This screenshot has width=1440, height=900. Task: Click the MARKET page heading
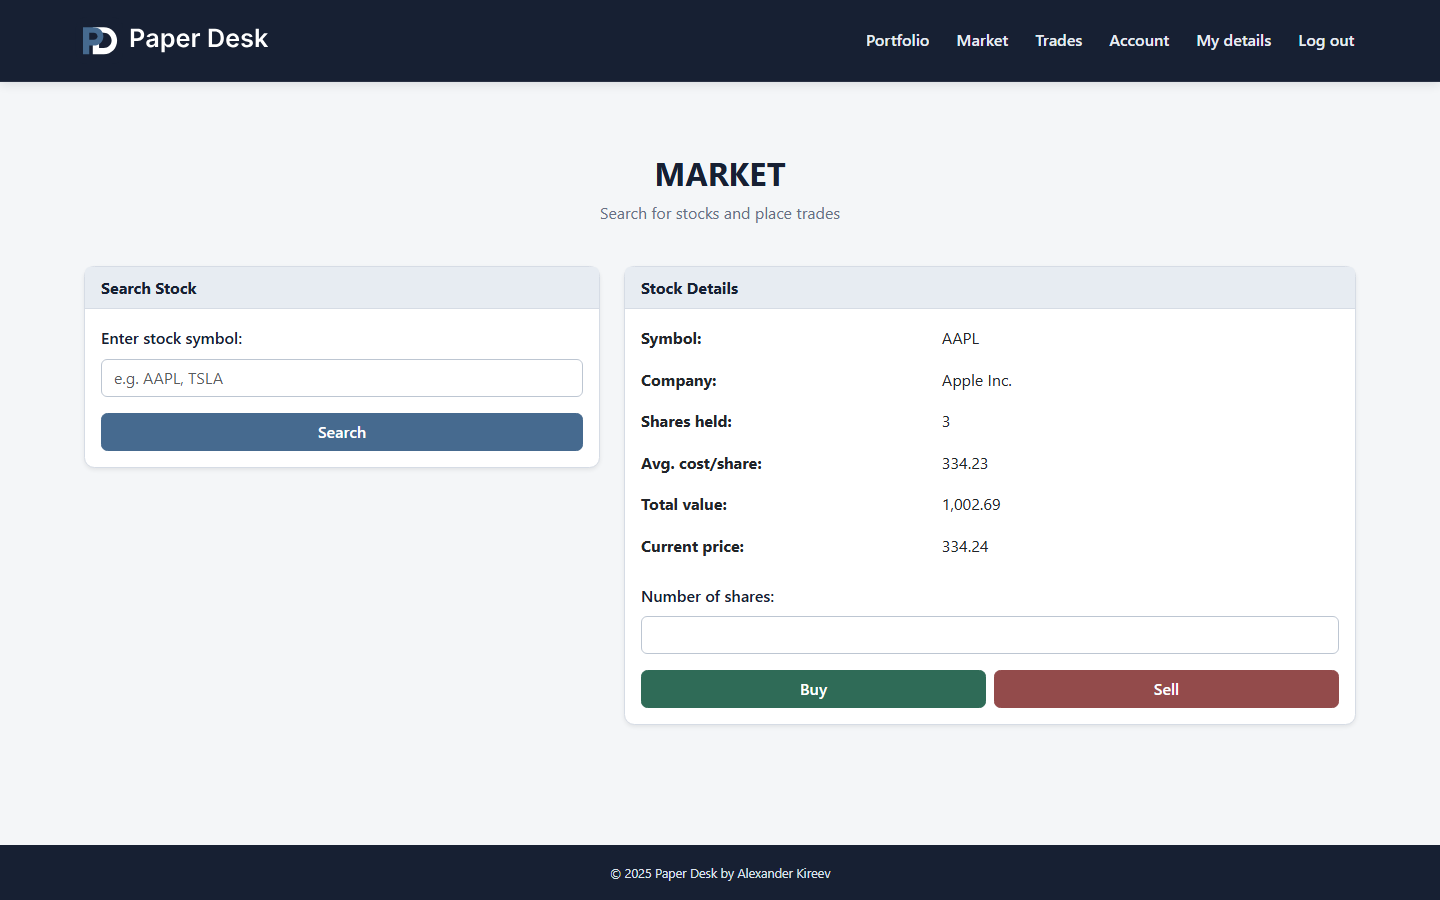[x=720, y=175]
